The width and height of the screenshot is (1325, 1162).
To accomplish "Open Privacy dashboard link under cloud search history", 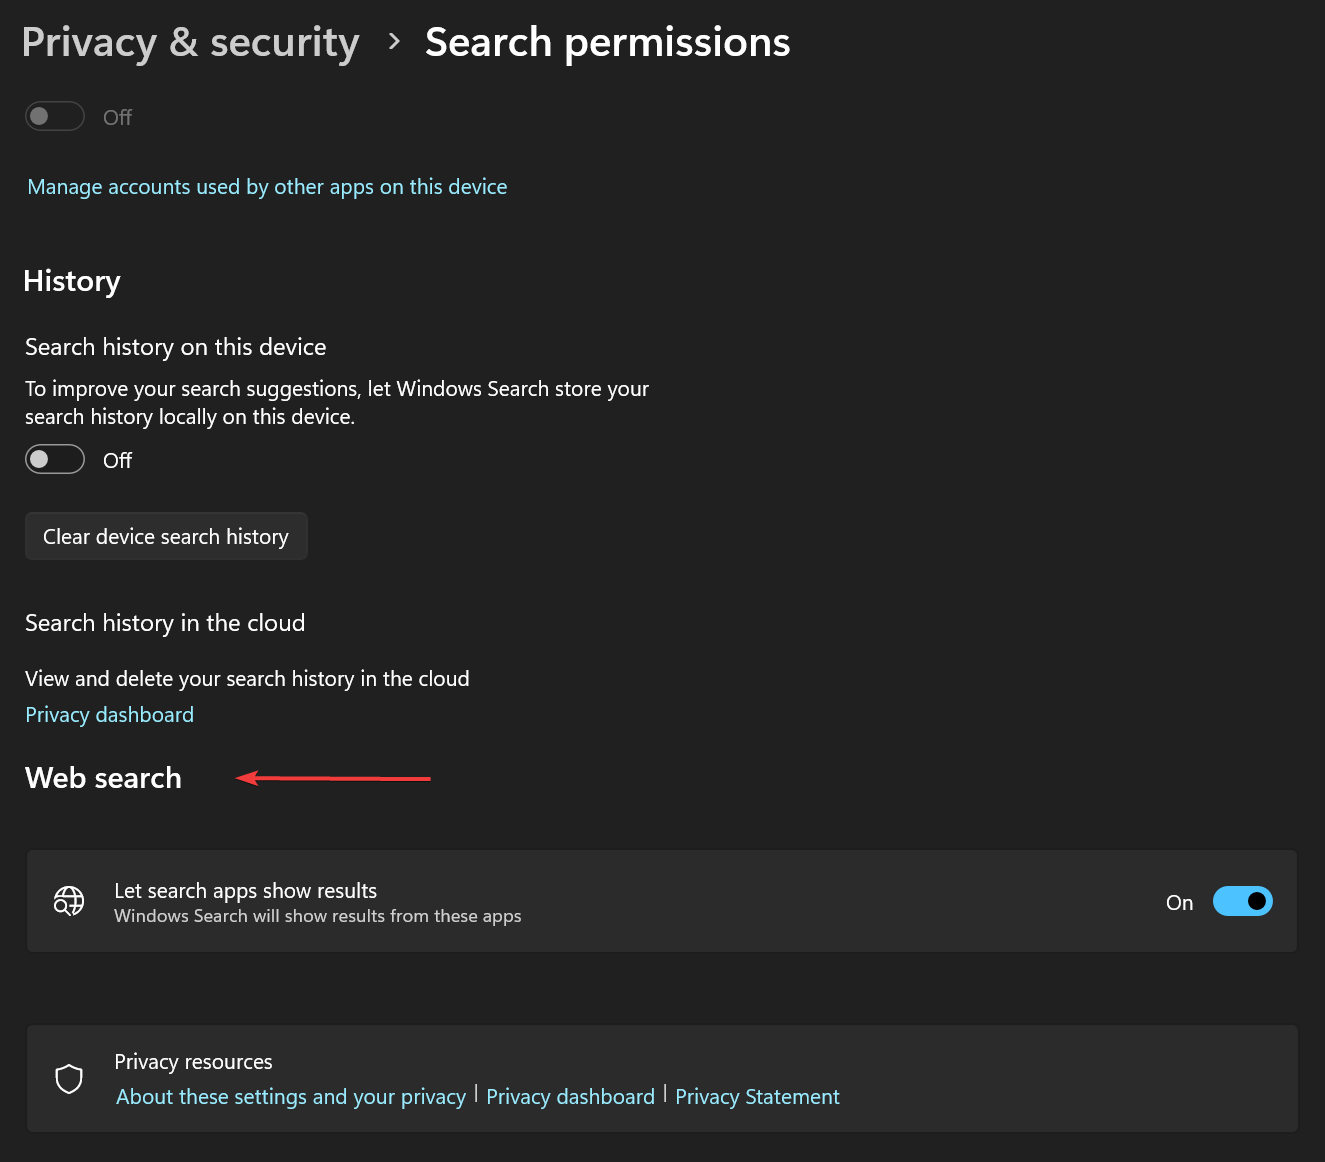I will click(110, 715).
